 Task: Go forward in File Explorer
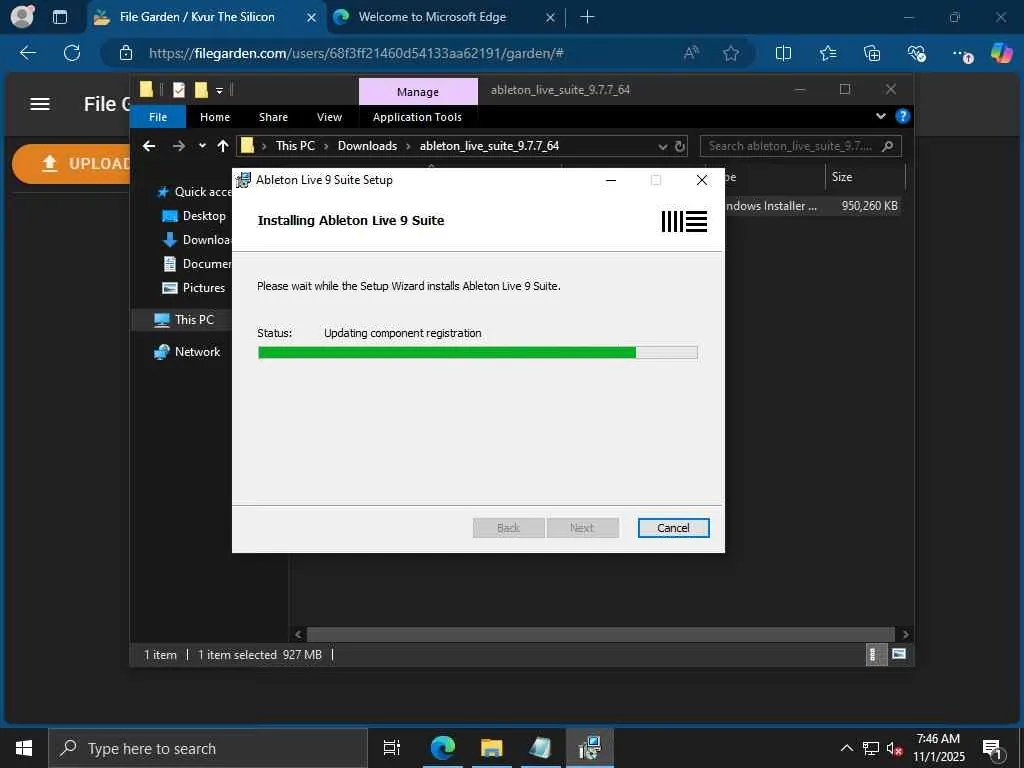click(178, 146)
